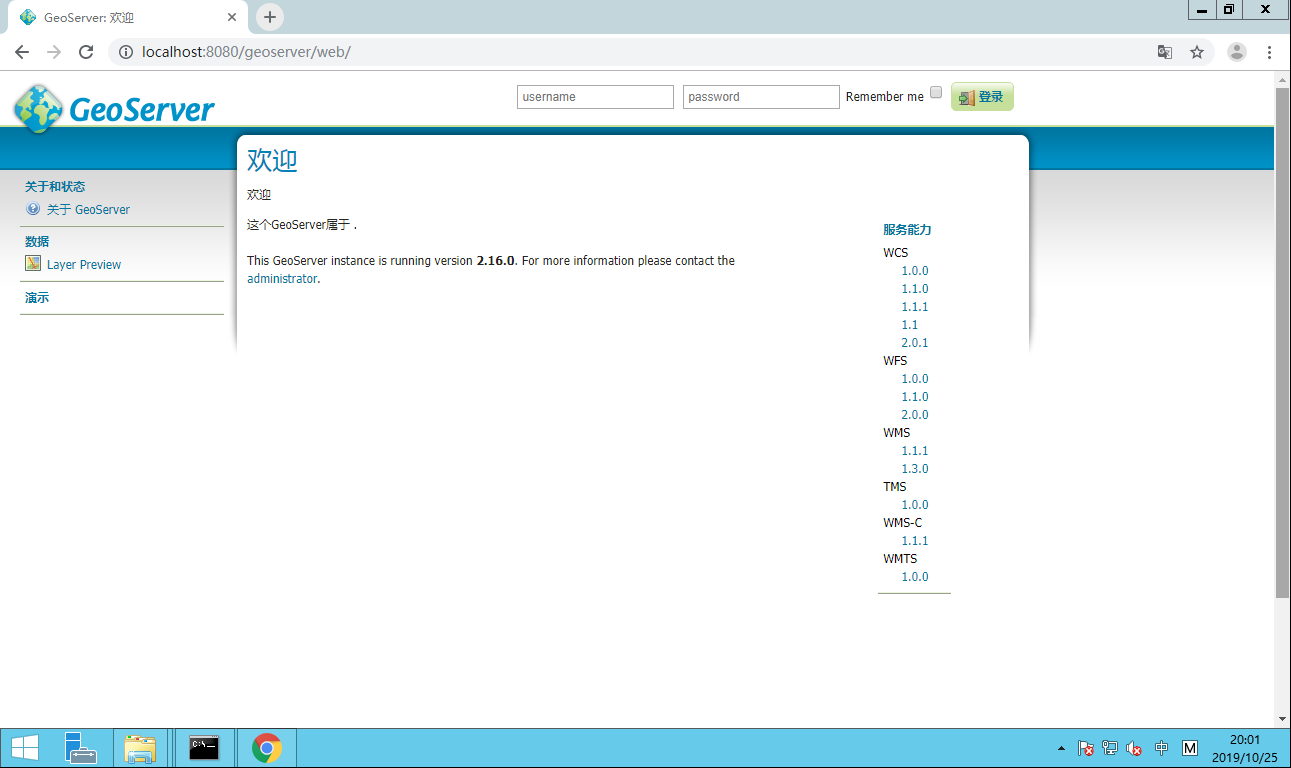
Task: Open File Explorer from the taskbar
Action: click(140, 748)
